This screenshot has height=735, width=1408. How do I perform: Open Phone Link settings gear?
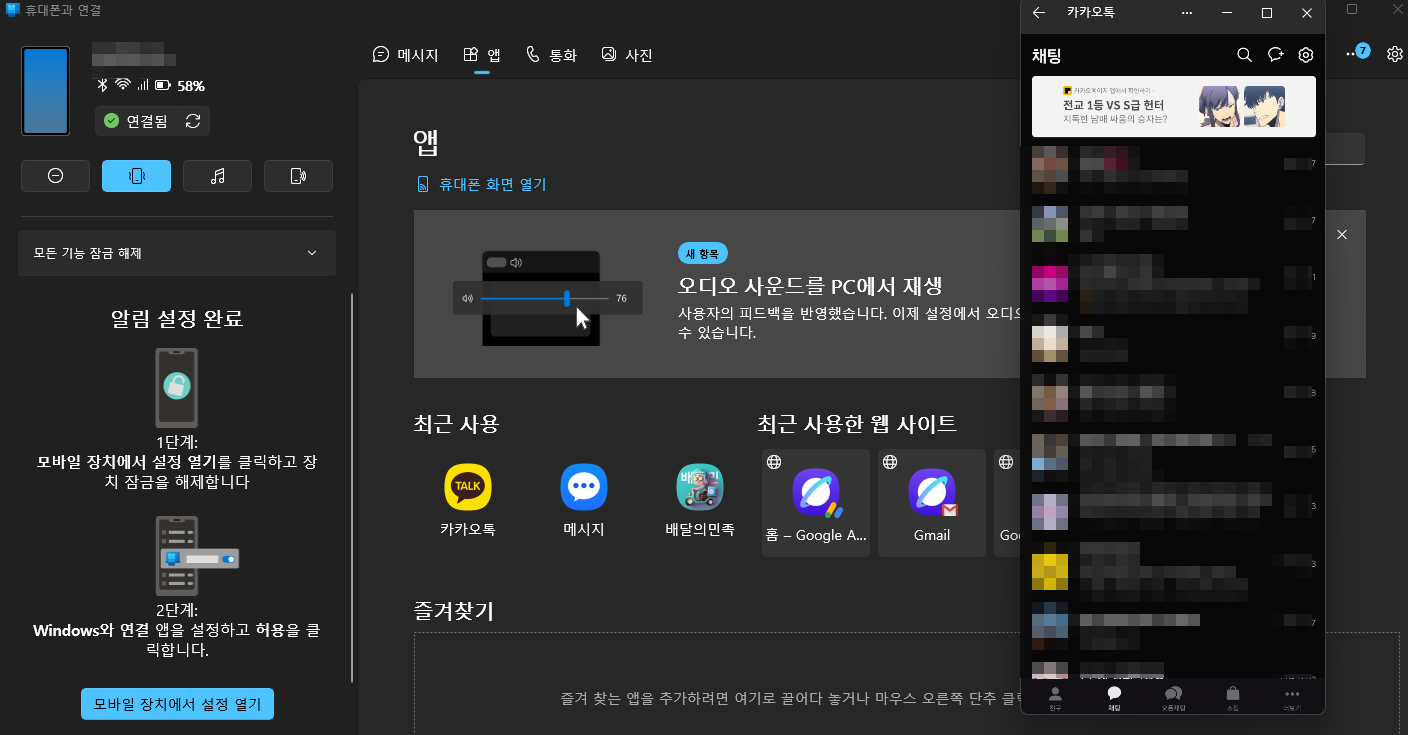point(1394,54)
